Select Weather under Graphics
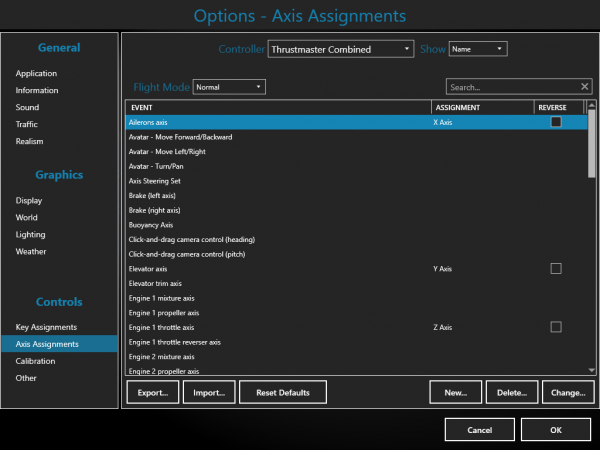This screenshot has height=450, width=600. coord(31,251)
